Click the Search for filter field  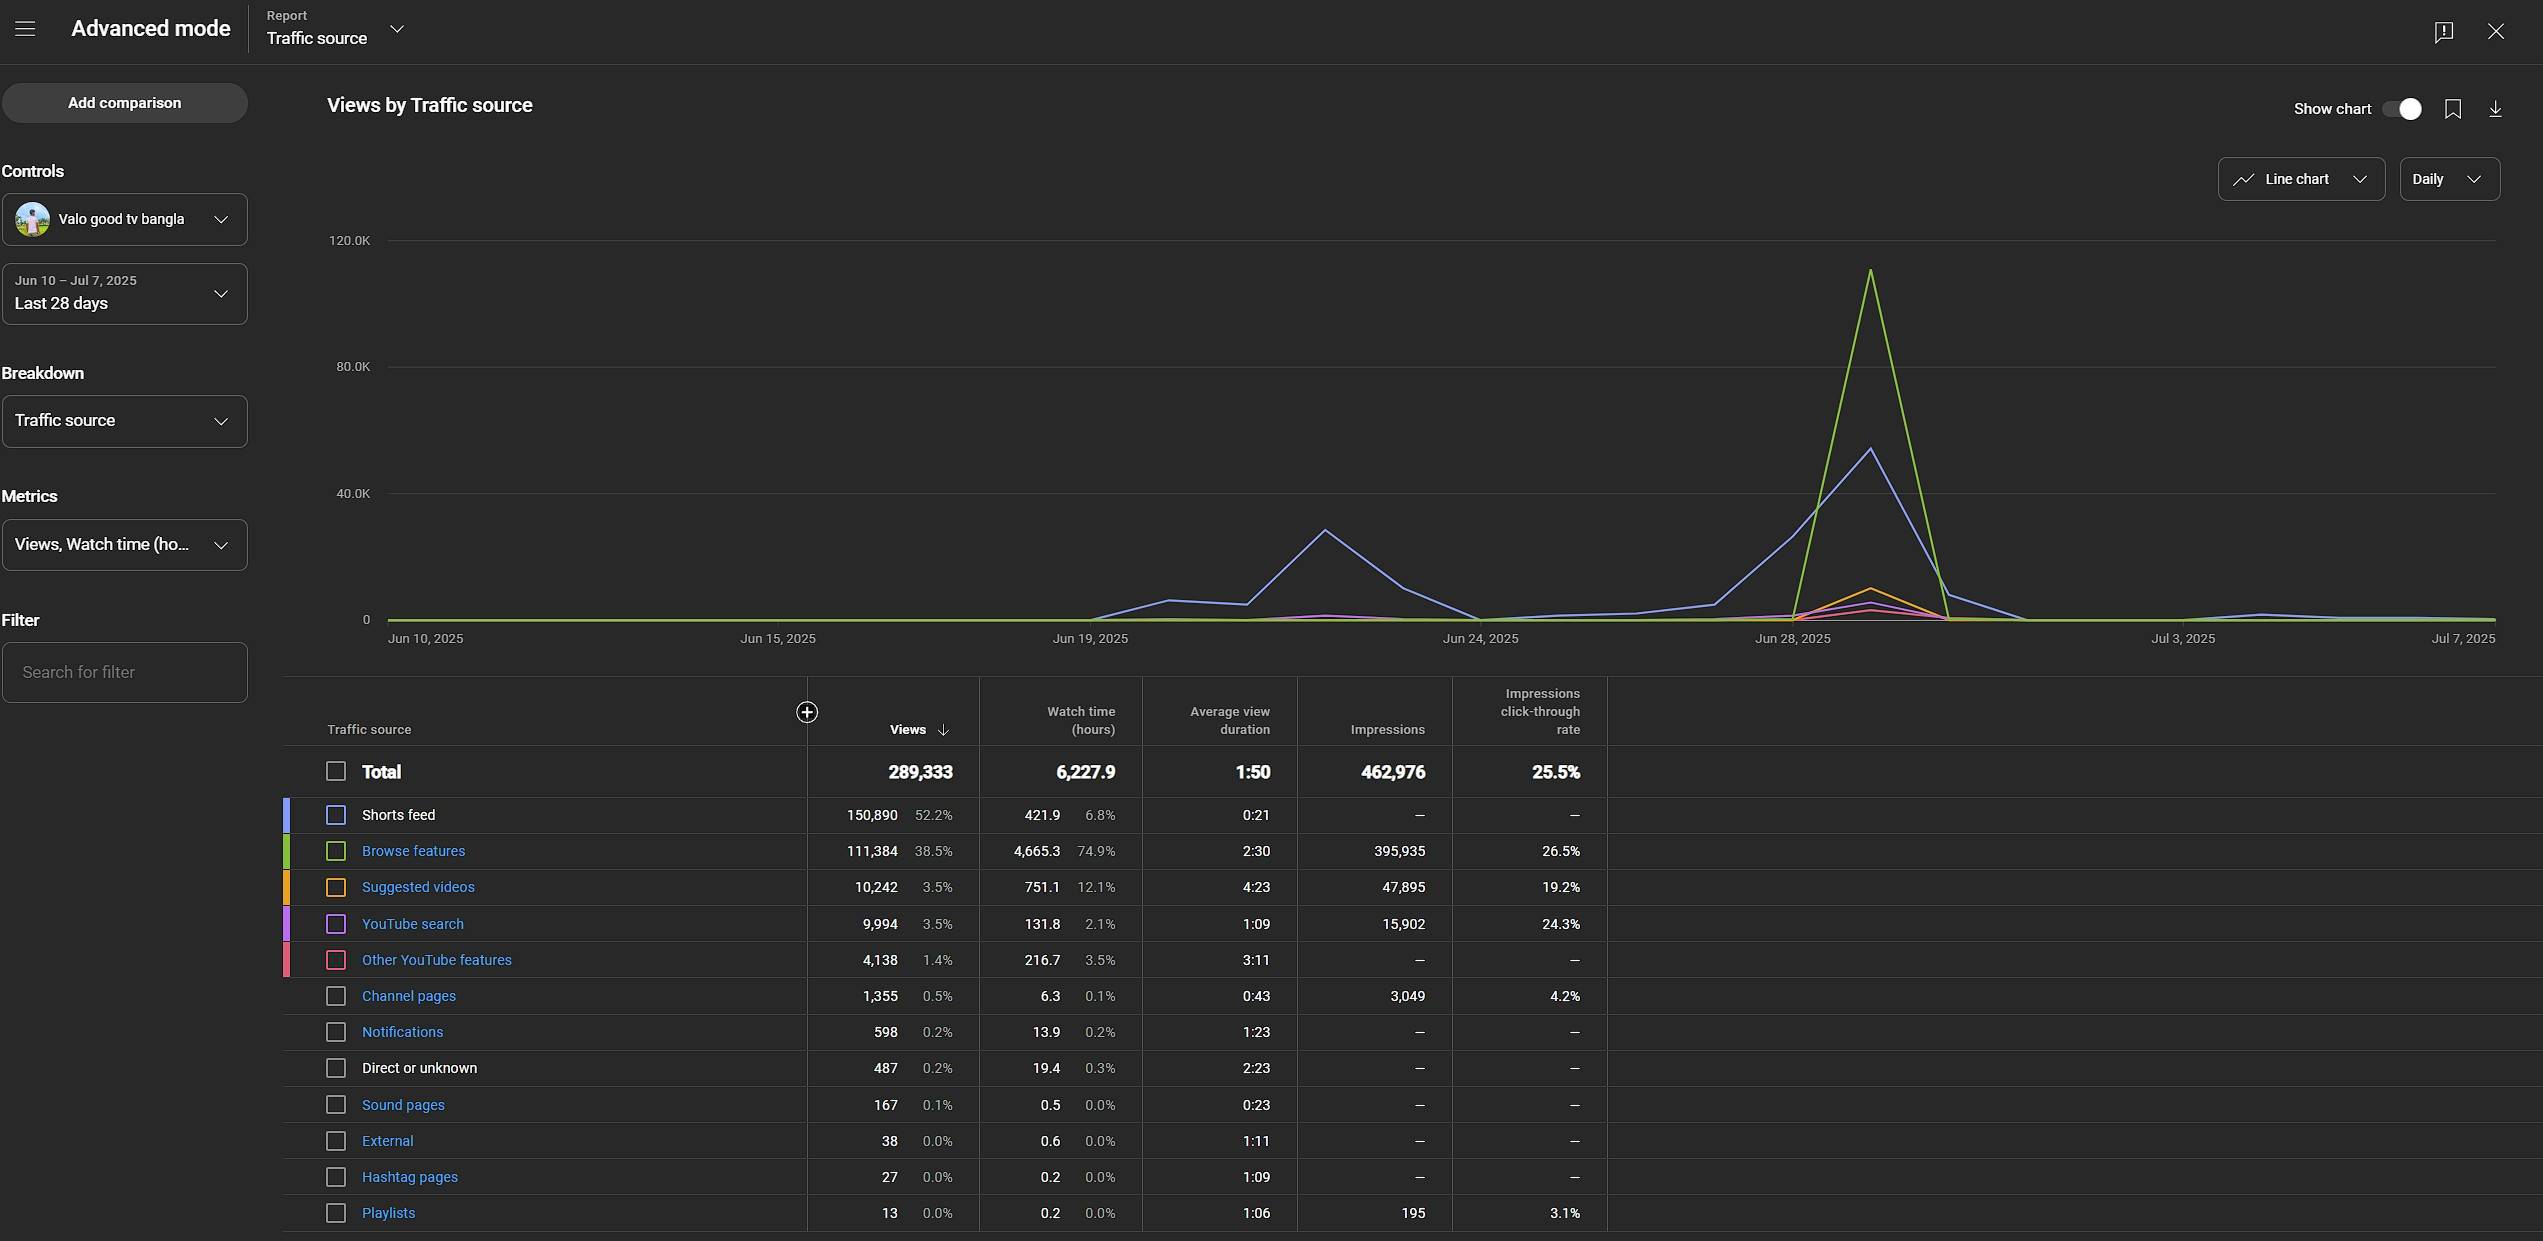pos(124,672)
